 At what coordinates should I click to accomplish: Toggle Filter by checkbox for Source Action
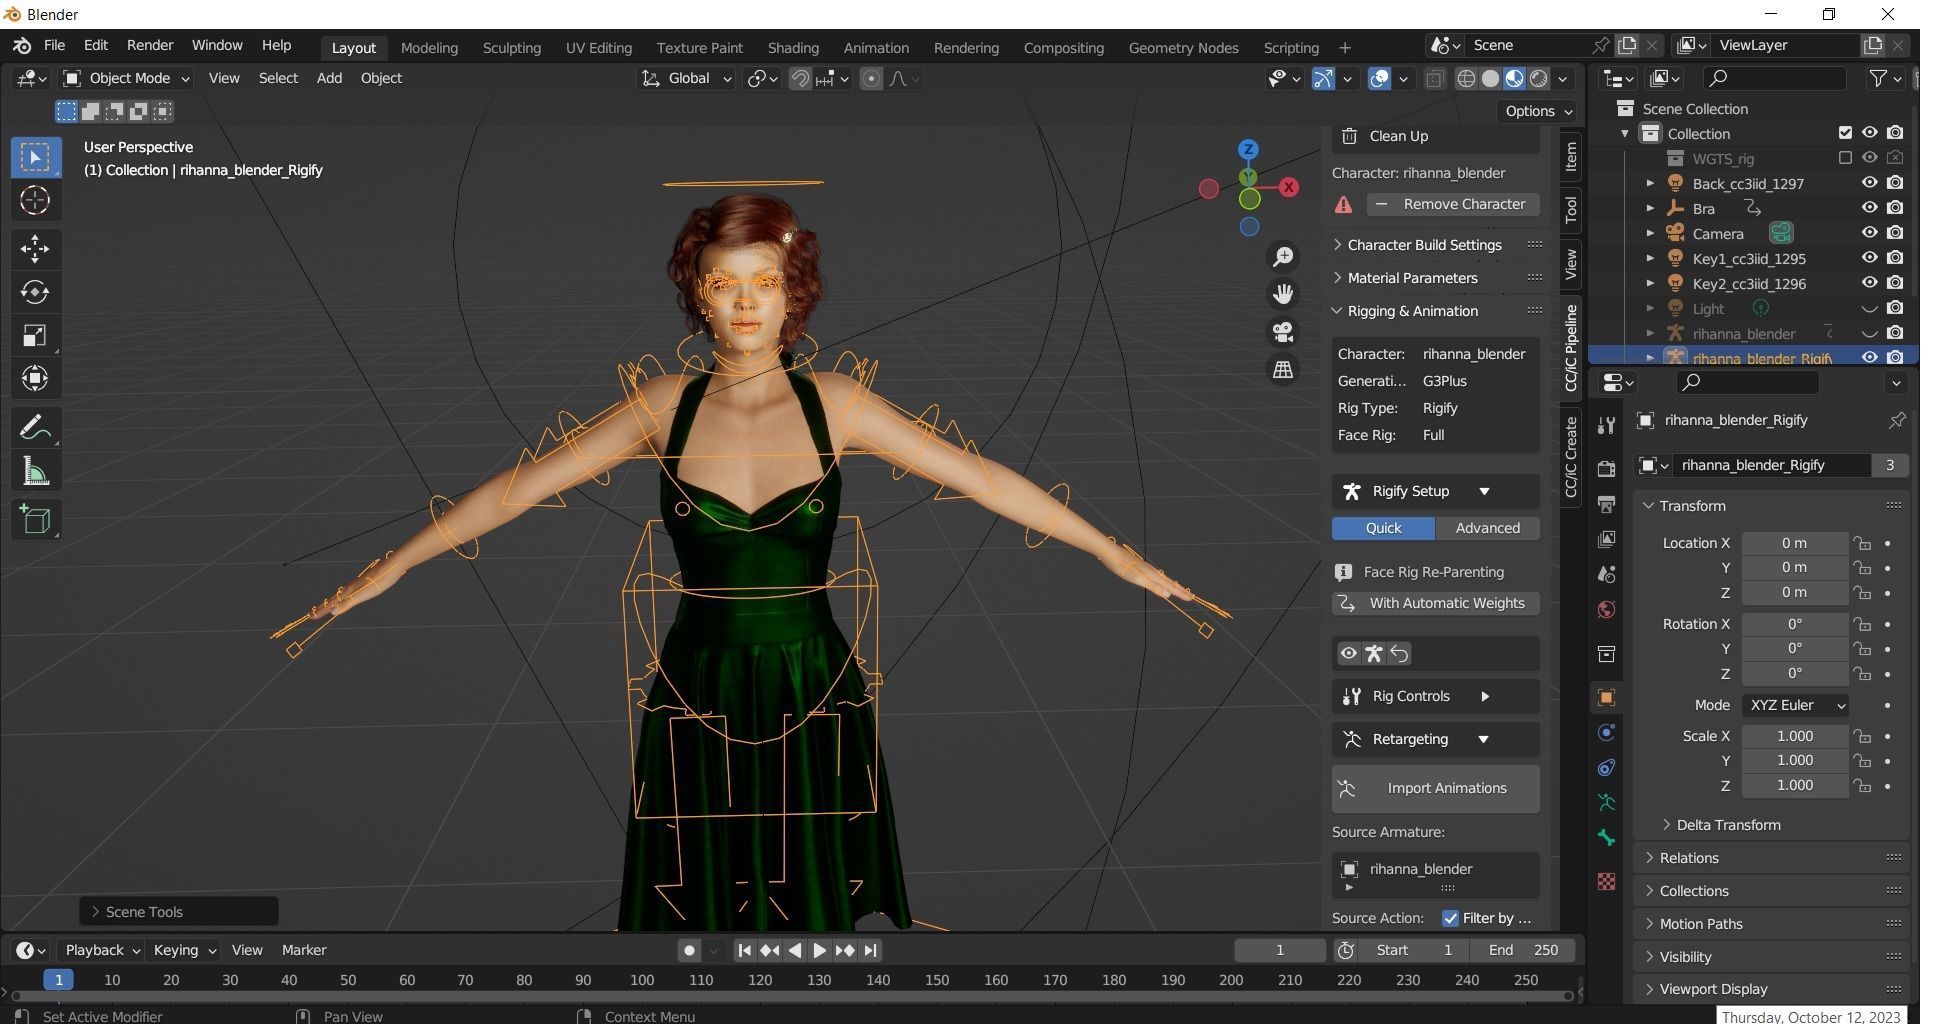(x=1450, y=918)
